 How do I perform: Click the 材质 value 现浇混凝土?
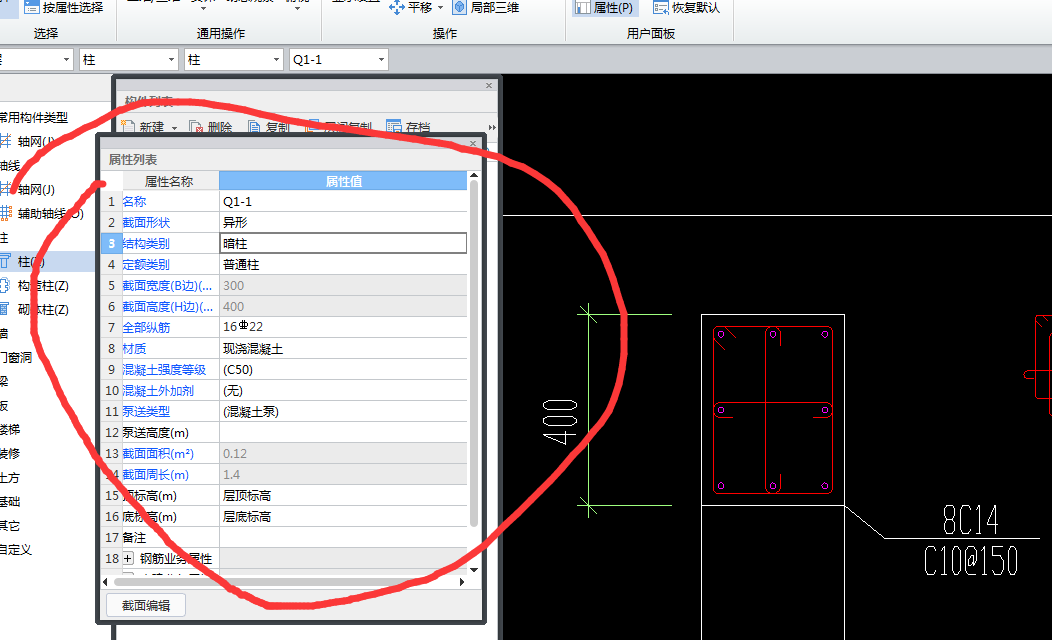pos(343,348)
